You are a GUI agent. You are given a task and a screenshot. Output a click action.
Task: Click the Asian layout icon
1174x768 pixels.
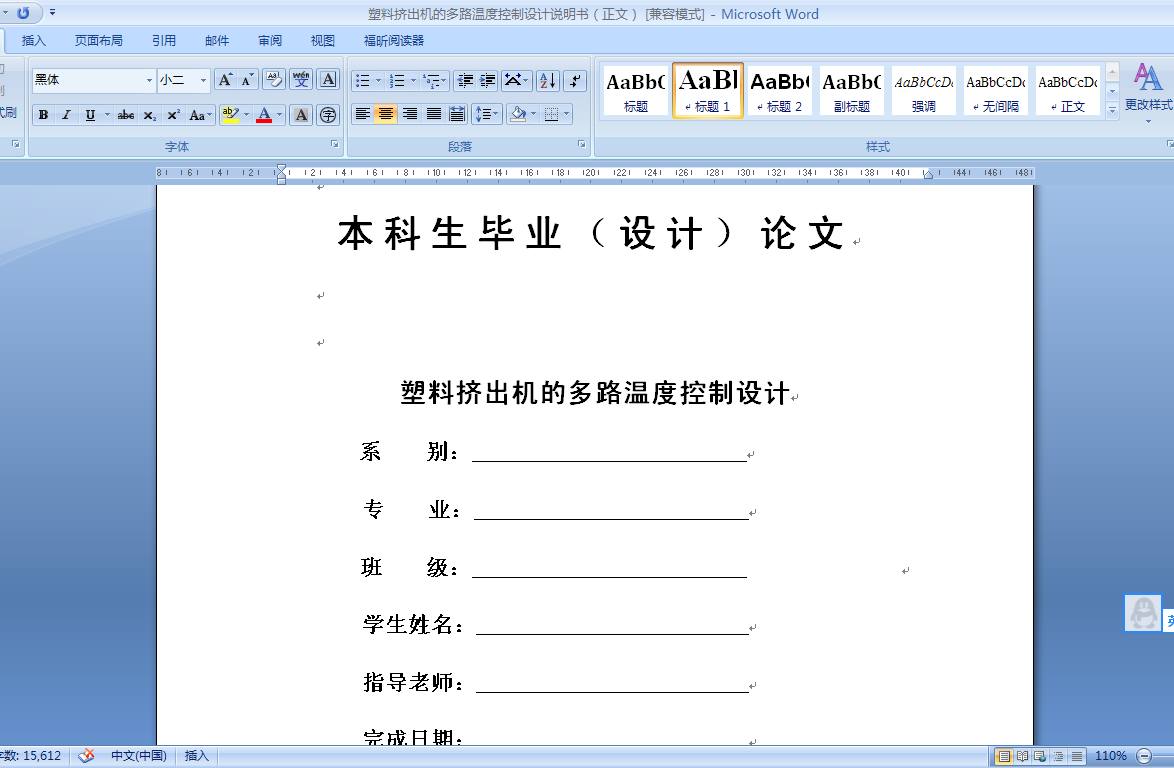[x=513, y=80]
